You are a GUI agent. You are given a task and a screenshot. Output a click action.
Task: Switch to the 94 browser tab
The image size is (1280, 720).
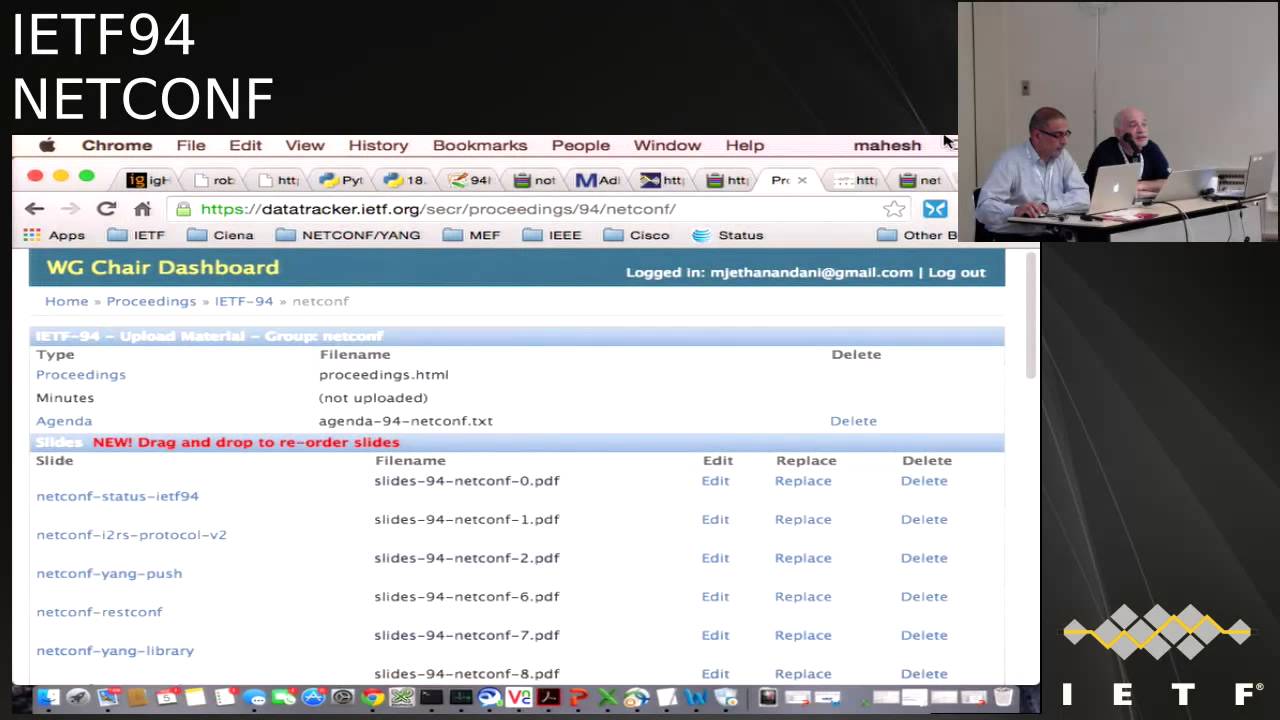469,180
